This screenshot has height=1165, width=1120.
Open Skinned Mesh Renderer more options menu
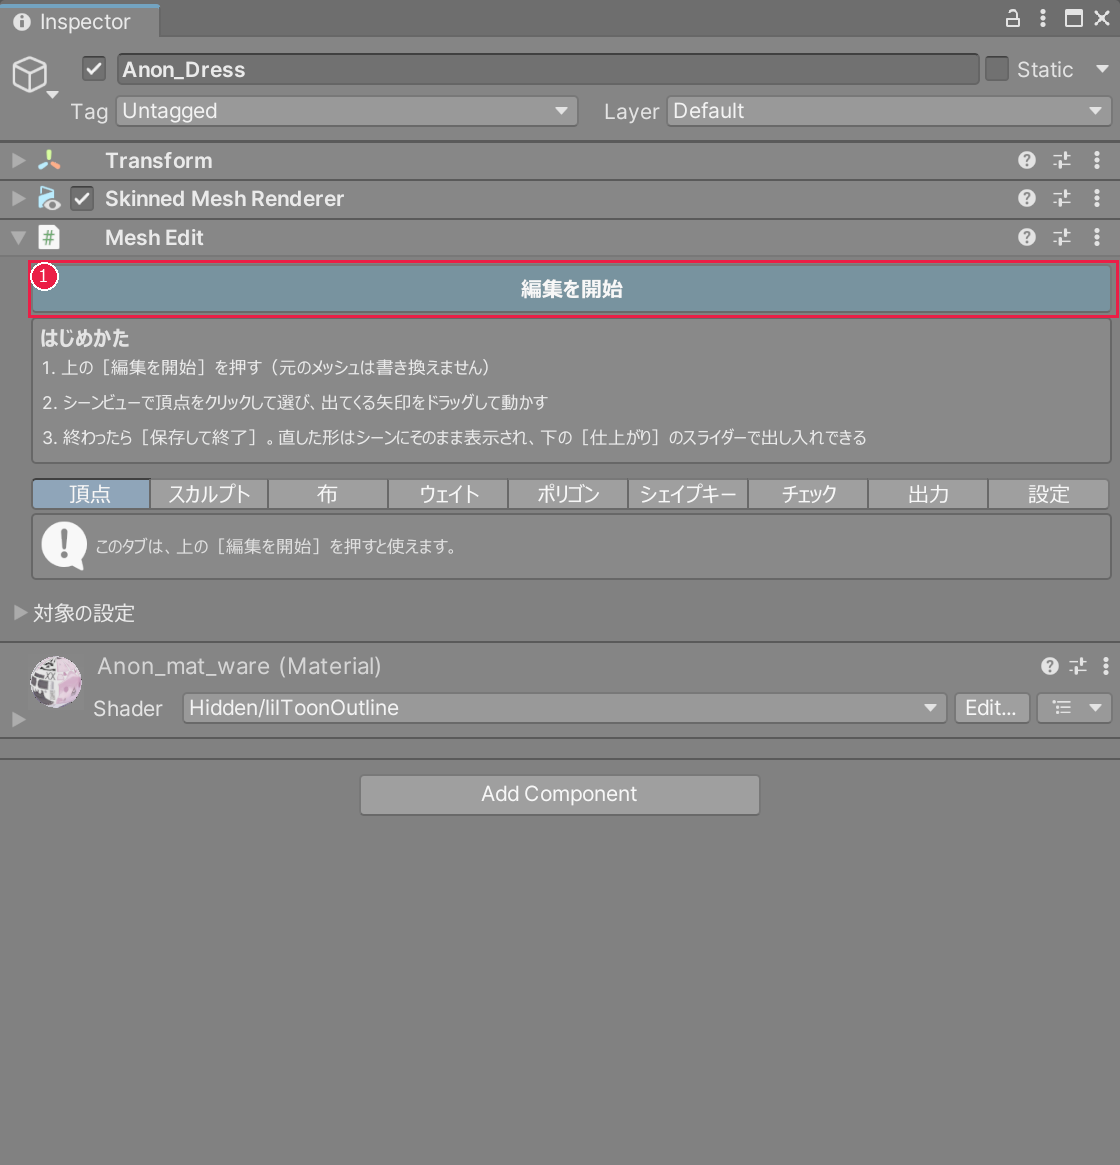pyautogui.click(x=1097, y=198)
